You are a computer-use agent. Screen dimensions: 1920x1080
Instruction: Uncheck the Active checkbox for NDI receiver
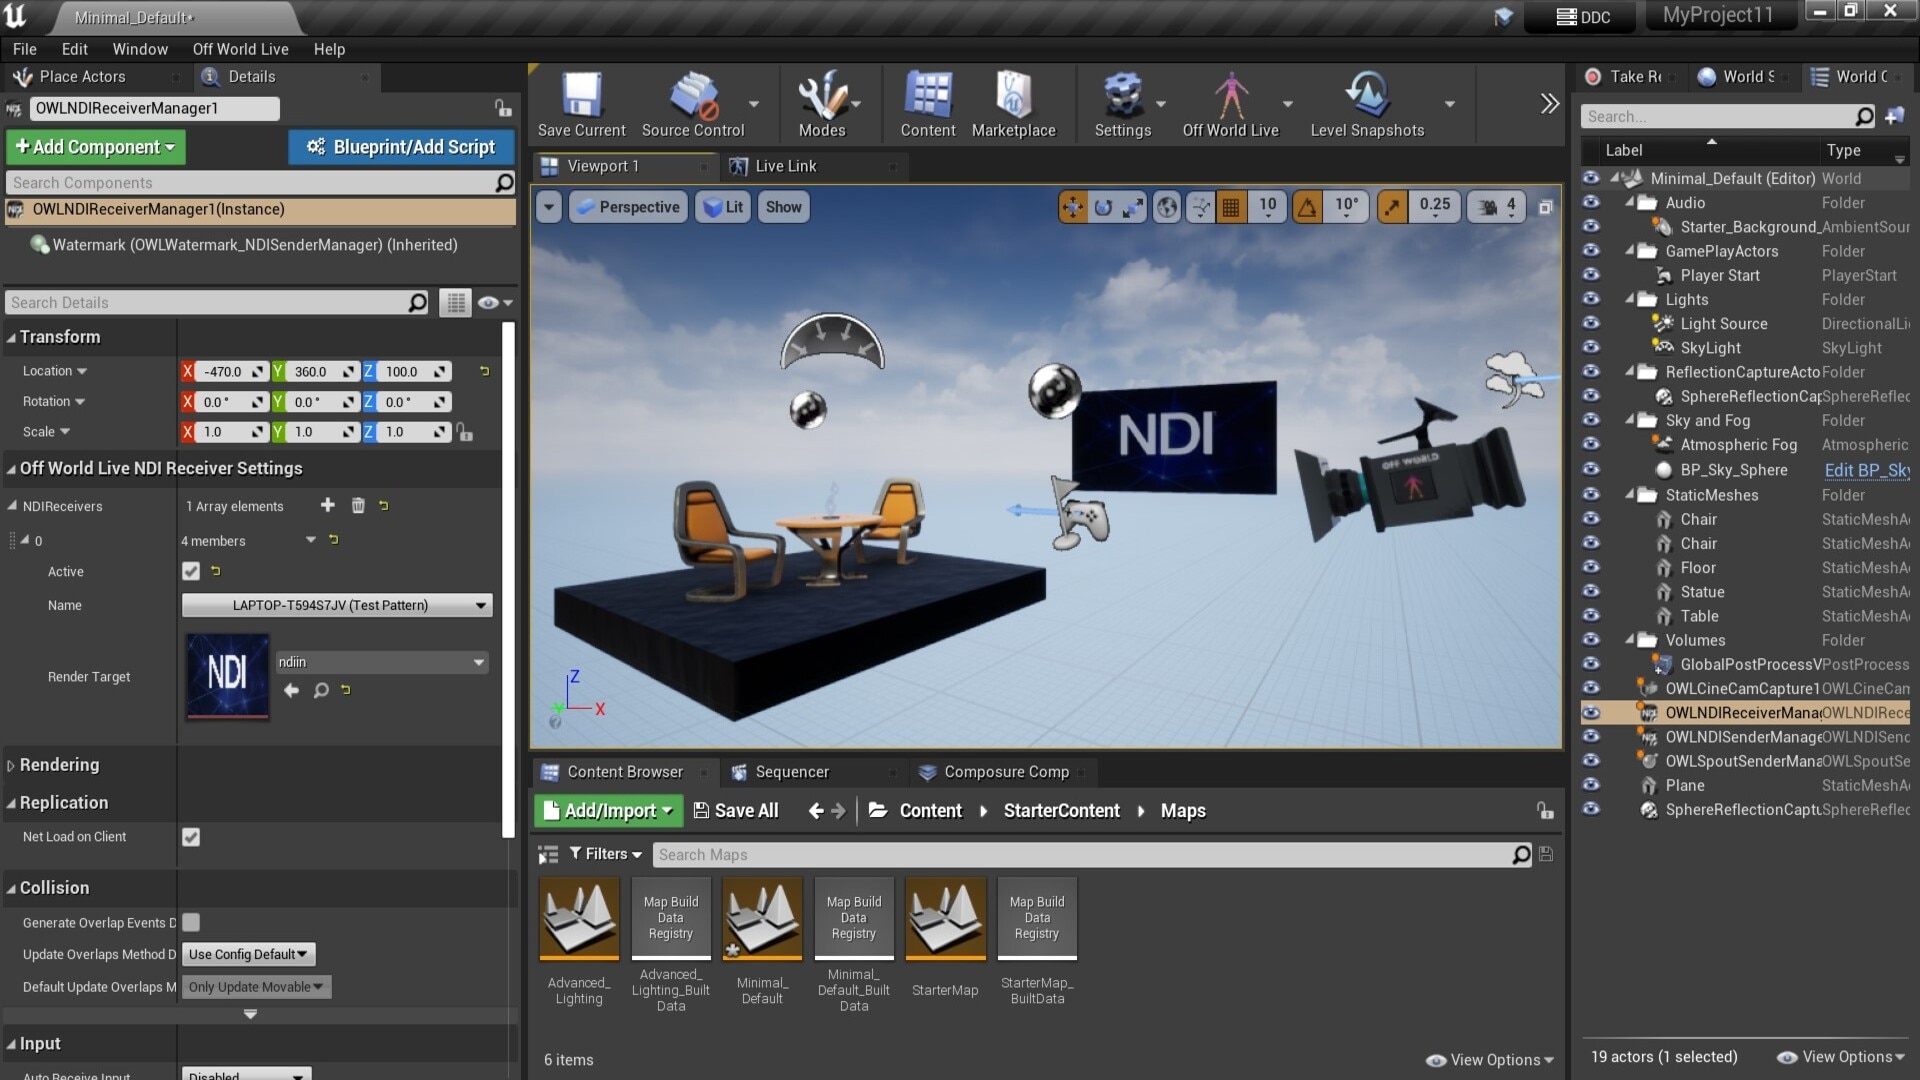(191, 571)
